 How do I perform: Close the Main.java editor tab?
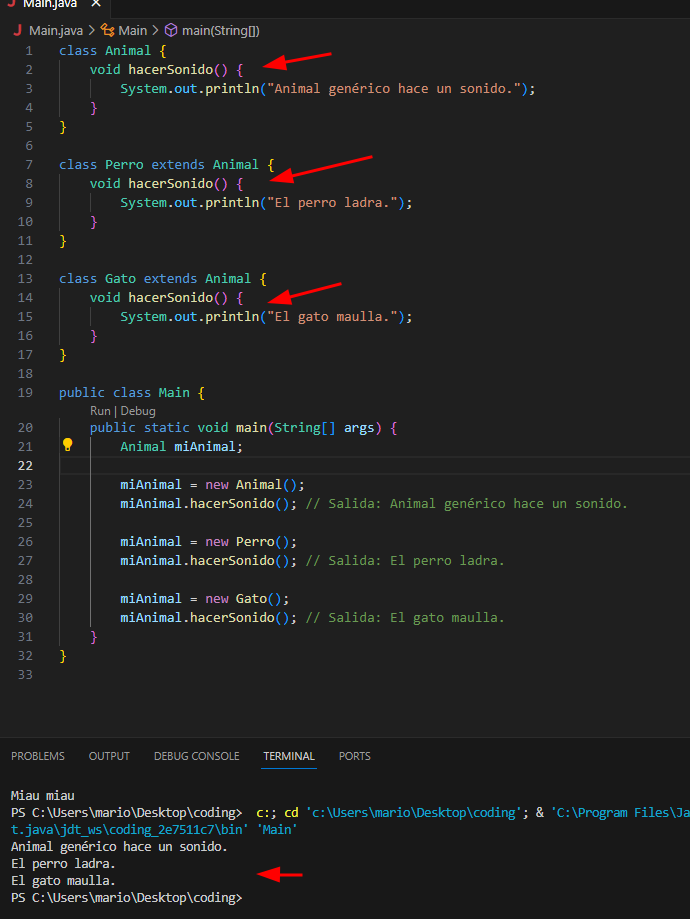point(96,4)
